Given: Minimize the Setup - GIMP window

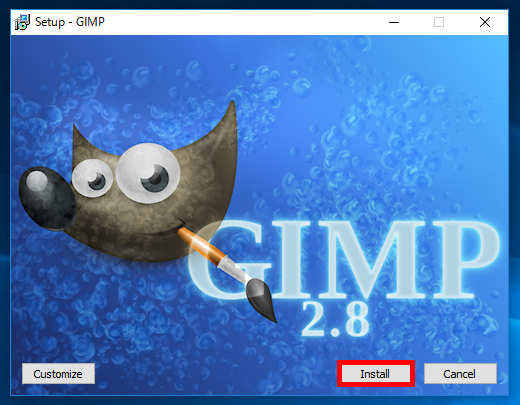Looking at the screenshot, I should click(x=394, y=22).
